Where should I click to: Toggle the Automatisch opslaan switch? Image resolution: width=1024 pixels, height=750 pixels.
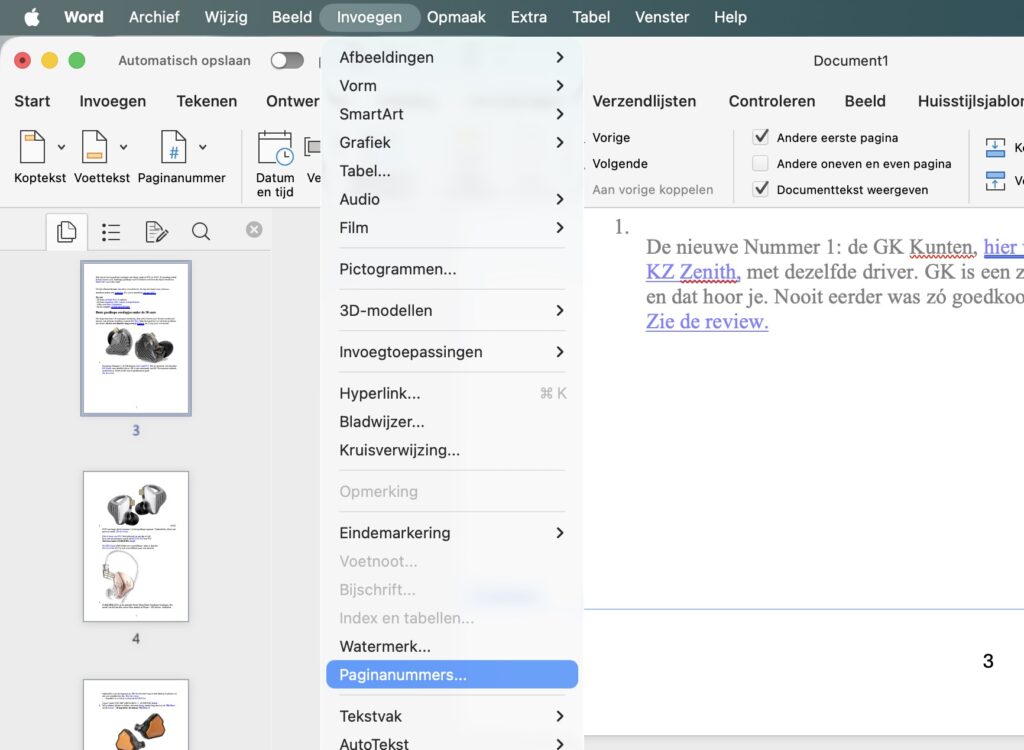click(287, 61)
